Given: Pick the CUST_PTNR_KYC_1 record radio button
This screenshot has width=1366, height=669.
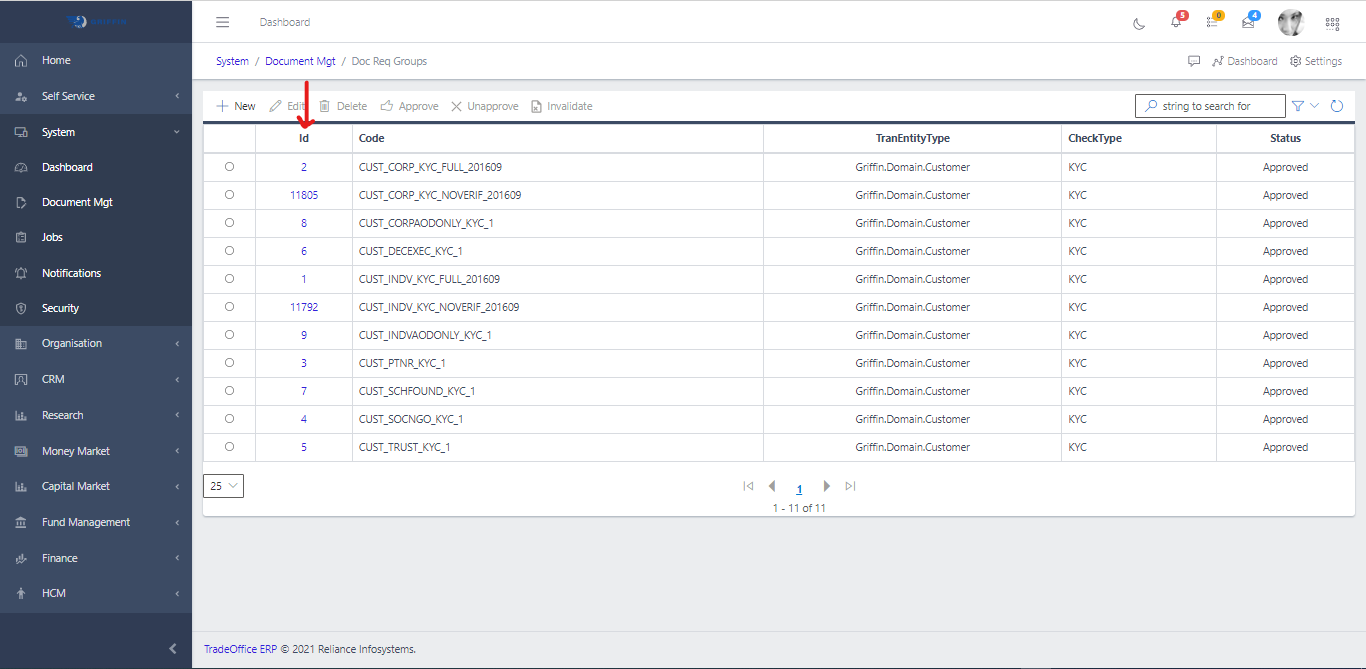Looking at the screenshot, I should [229, 363].
